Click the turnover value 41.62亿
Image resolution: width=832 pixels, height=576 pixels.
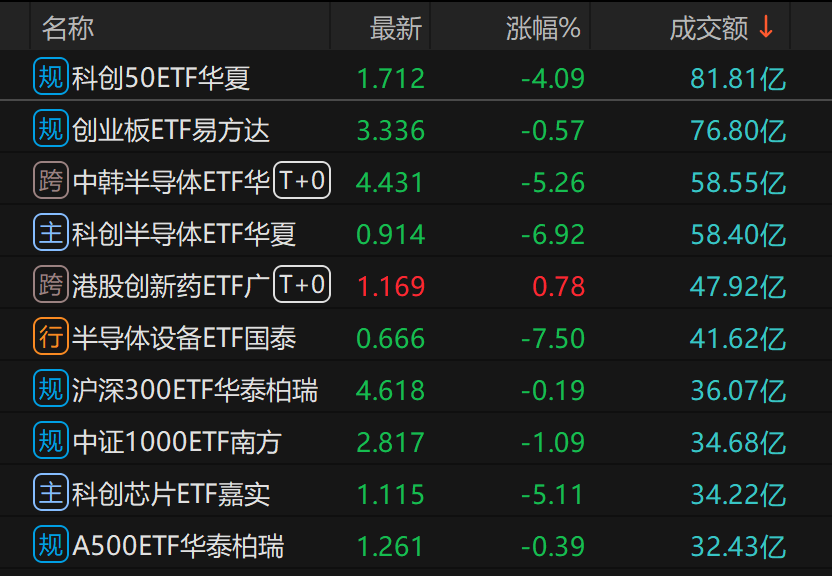pos(738,338)
